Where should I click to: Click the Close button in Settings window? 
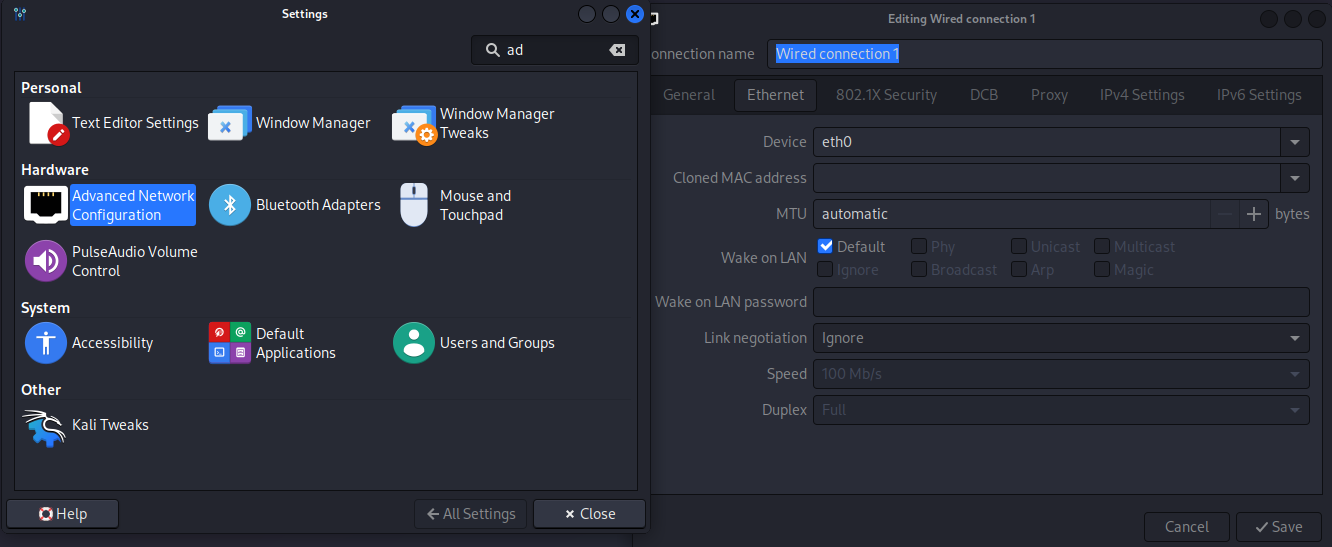point(589,514)
